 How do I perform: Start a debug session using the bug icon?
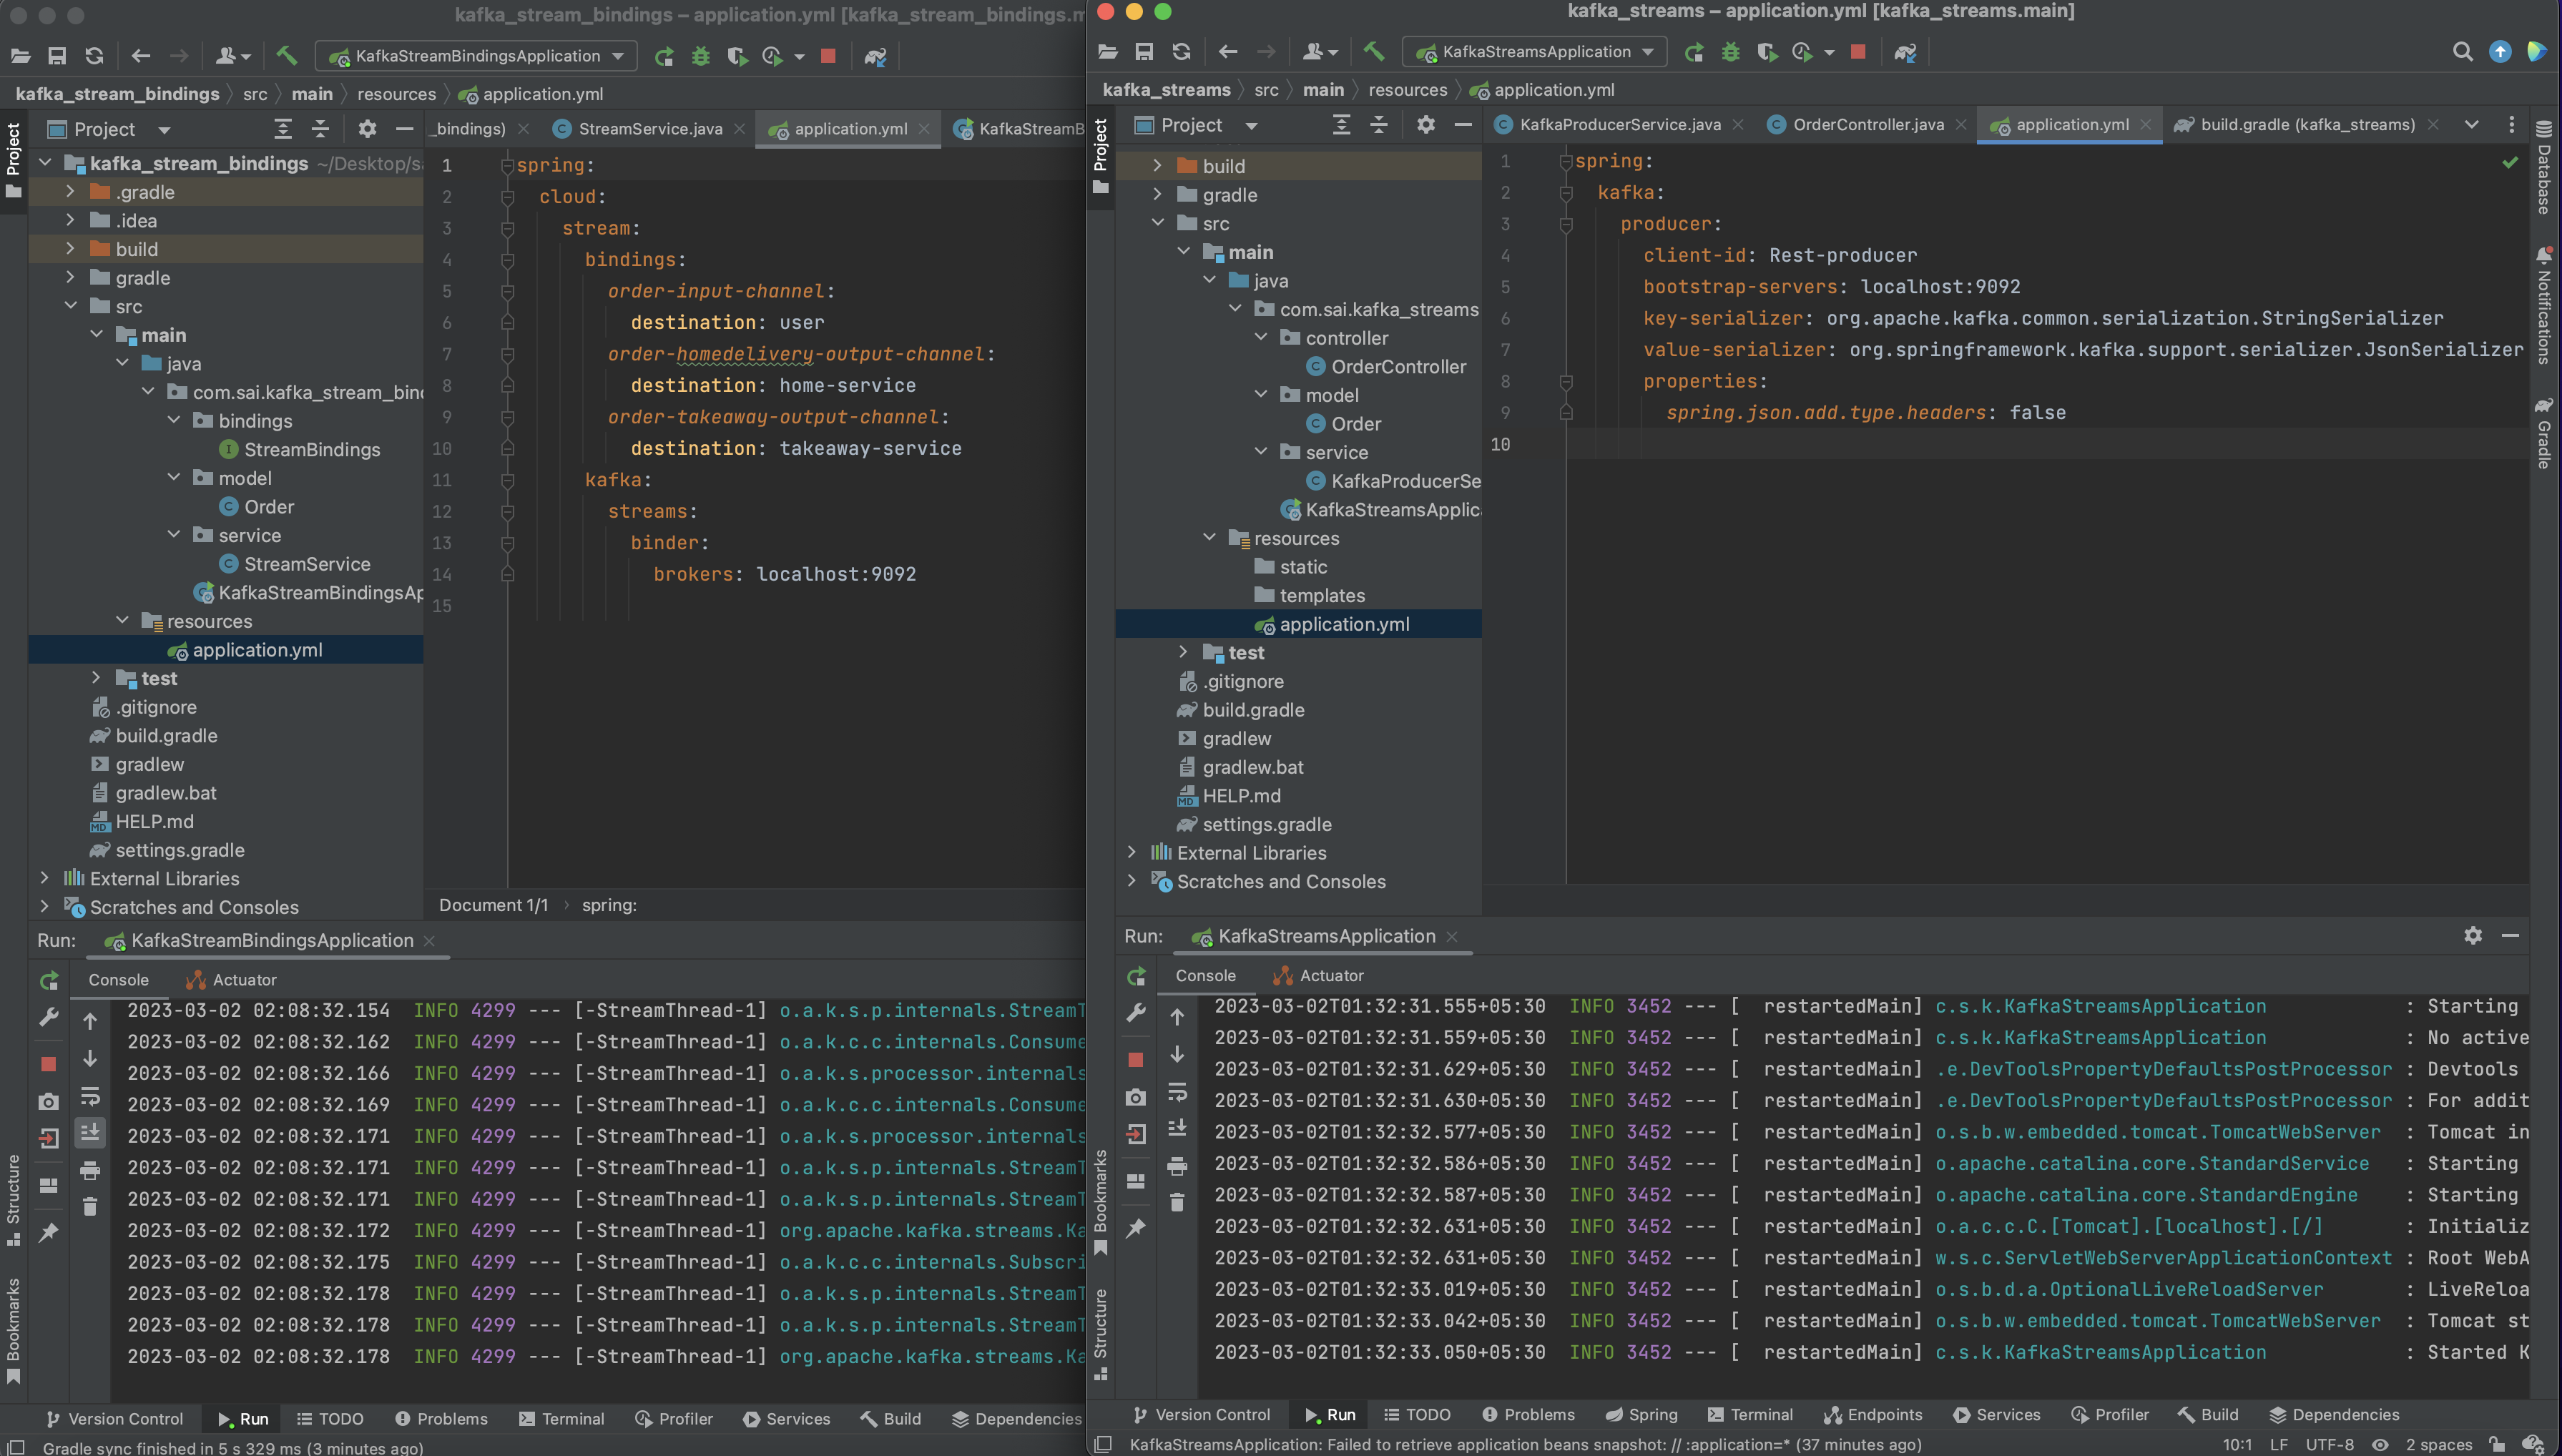(1731, 52)
